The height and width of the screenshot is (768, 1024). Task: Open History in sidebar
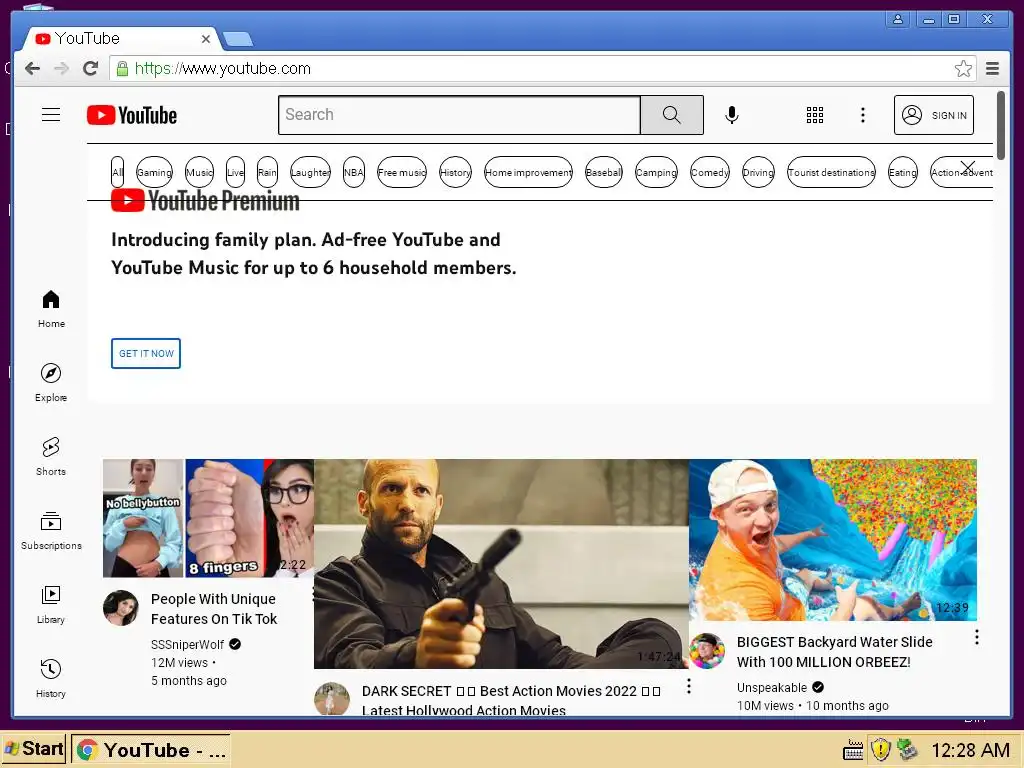[51, 679]
